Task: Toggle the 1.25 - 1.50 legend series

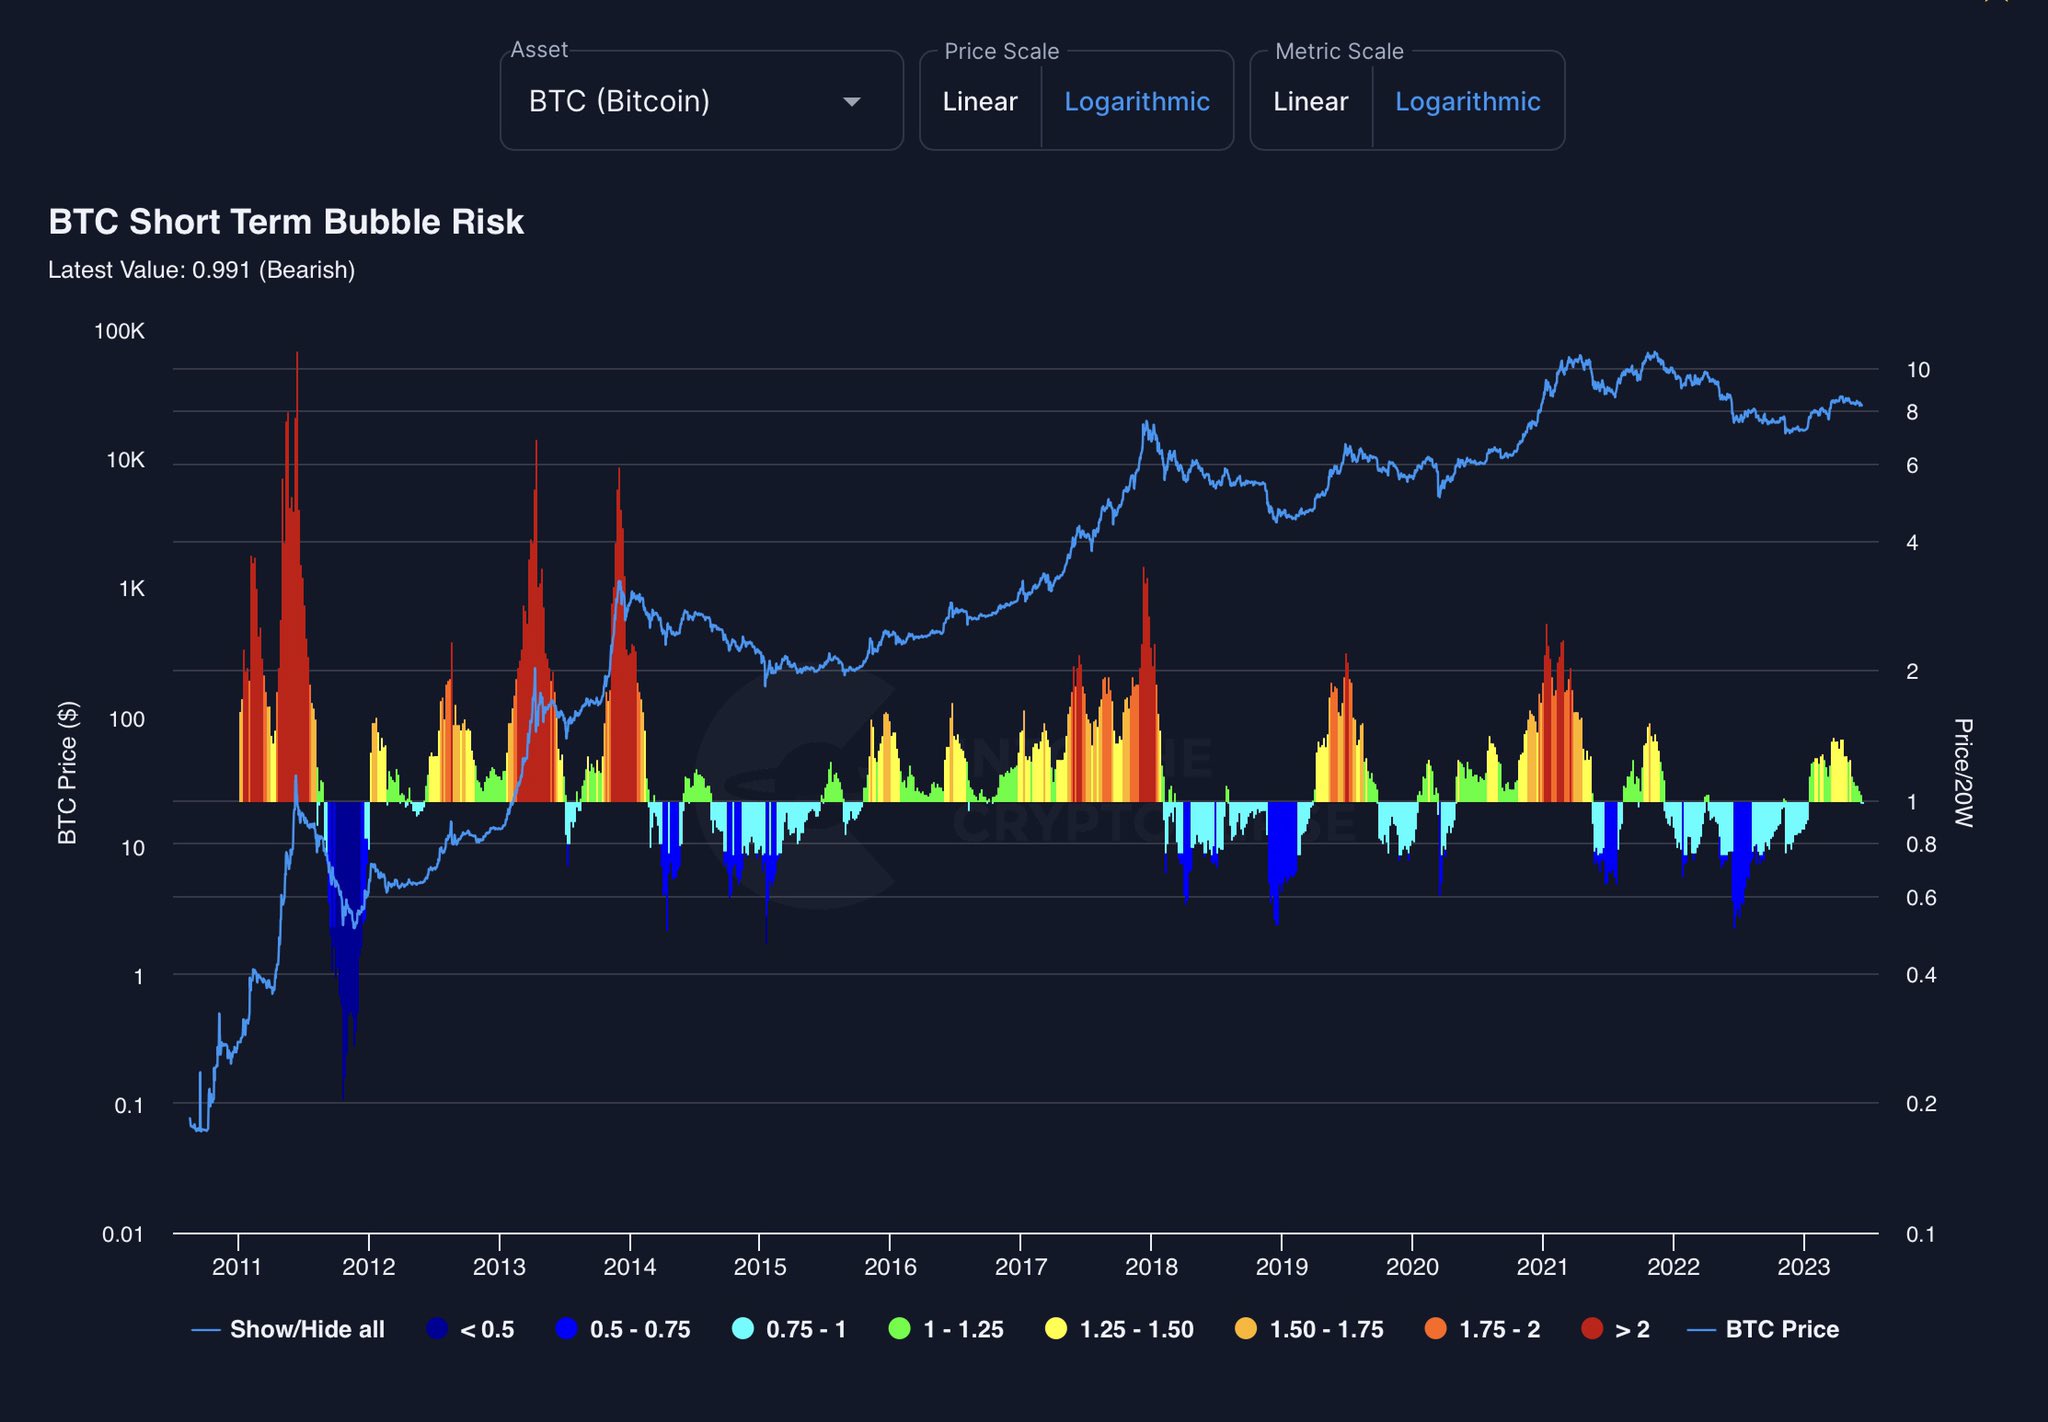Action: [x=1120, y=1329]
